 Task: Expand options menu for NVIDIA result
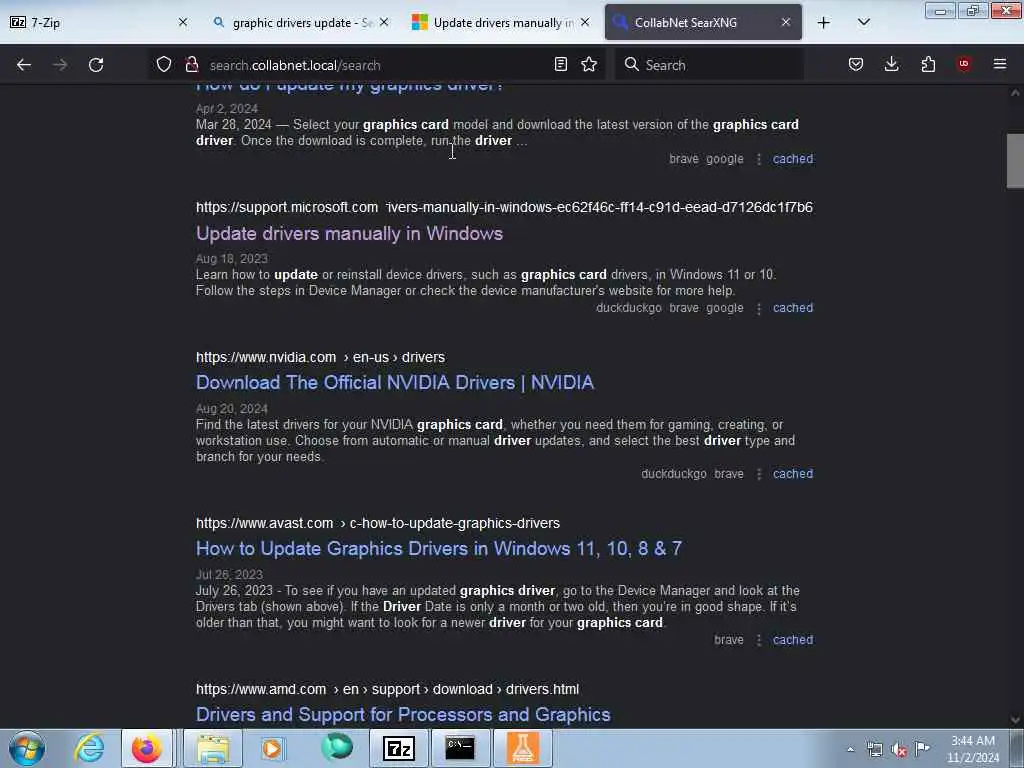759,474
